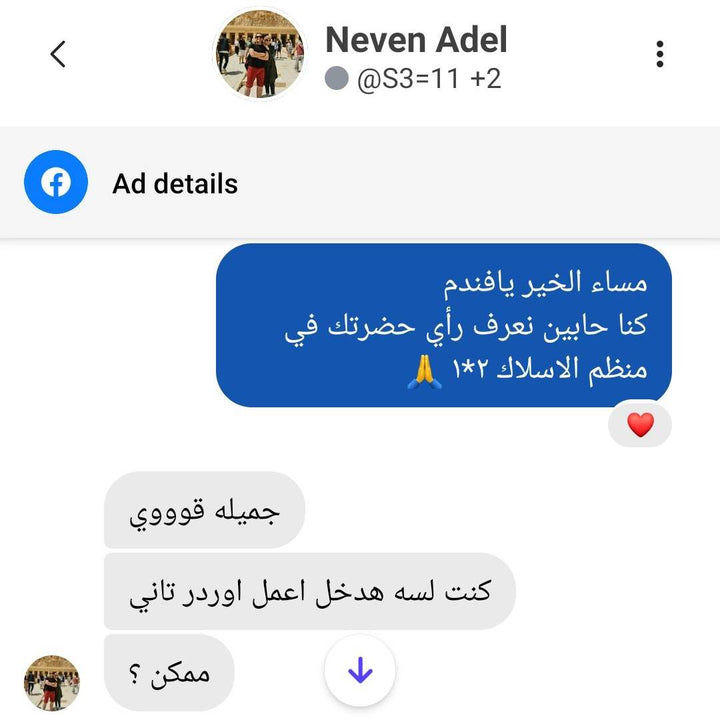Tap the Facebook logo icon
This screenshot has height=720, width=720.
pyautogui.click(x=56, y=182)
